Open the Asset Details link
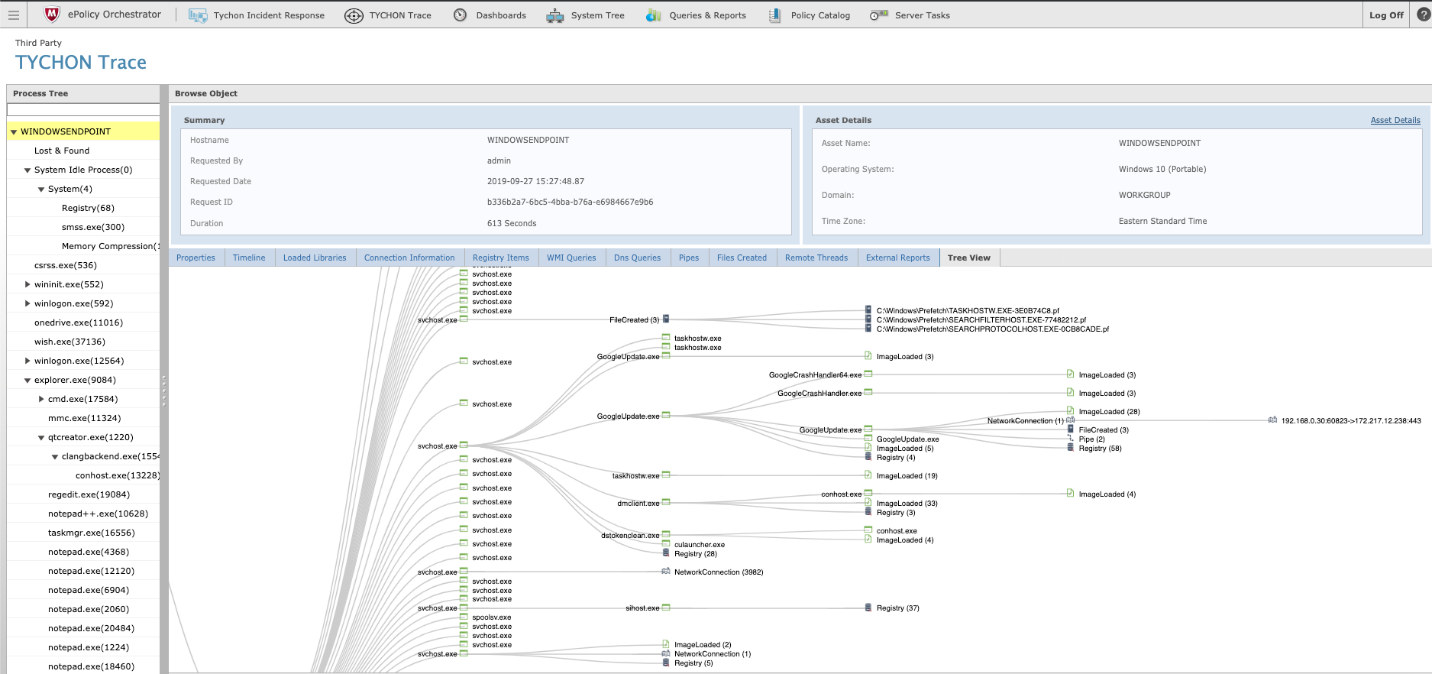 [x=1395, y=120]
